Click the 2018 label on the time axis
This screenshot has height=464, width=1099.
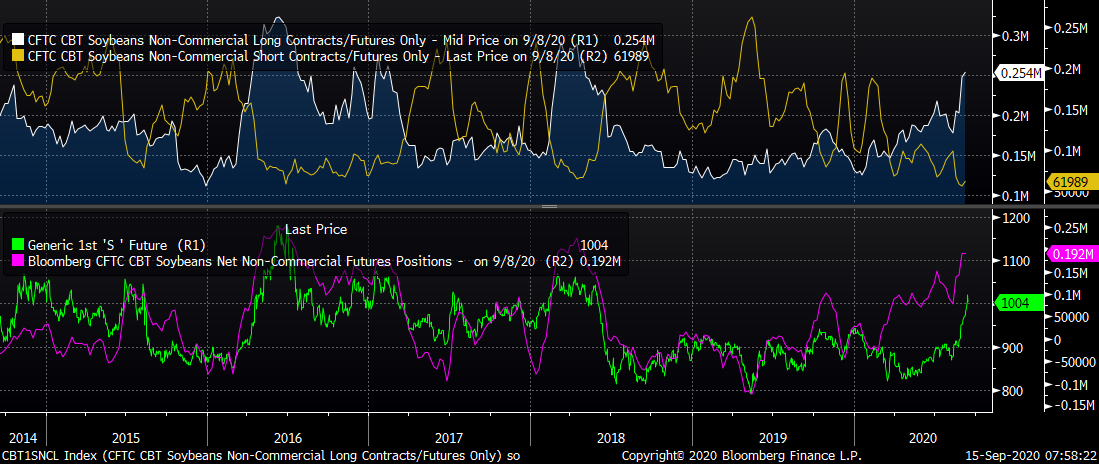coord(612,437)
